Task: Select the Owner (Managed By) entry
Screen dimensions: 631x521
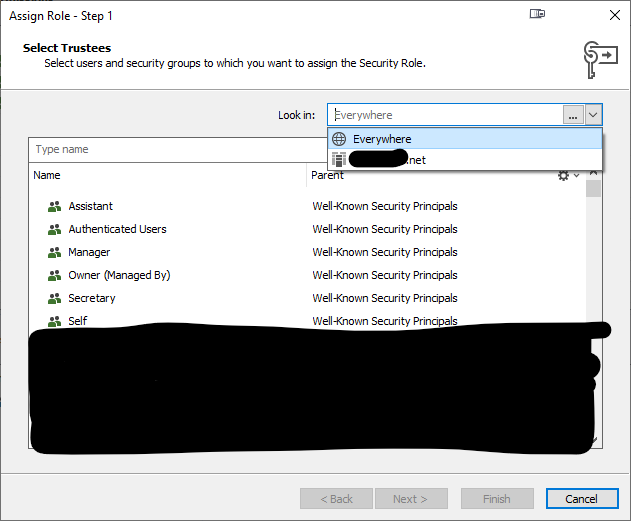Action: [x=119, y=276]
